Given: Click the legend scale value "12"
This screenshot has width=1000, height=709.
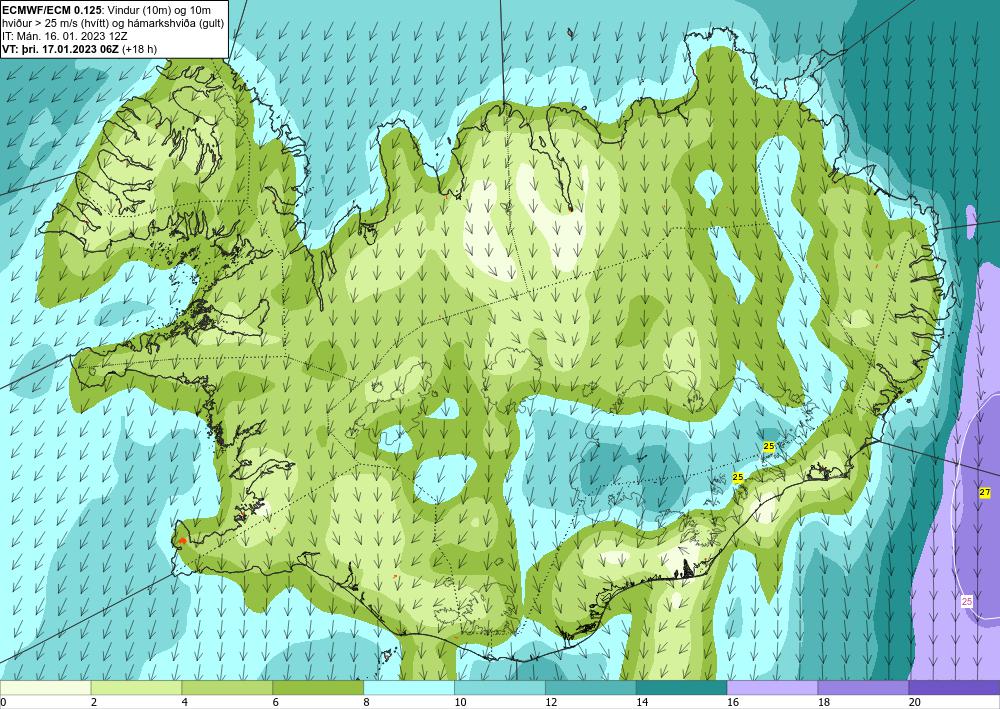Looking at the screenshot, I should point(551,702).
